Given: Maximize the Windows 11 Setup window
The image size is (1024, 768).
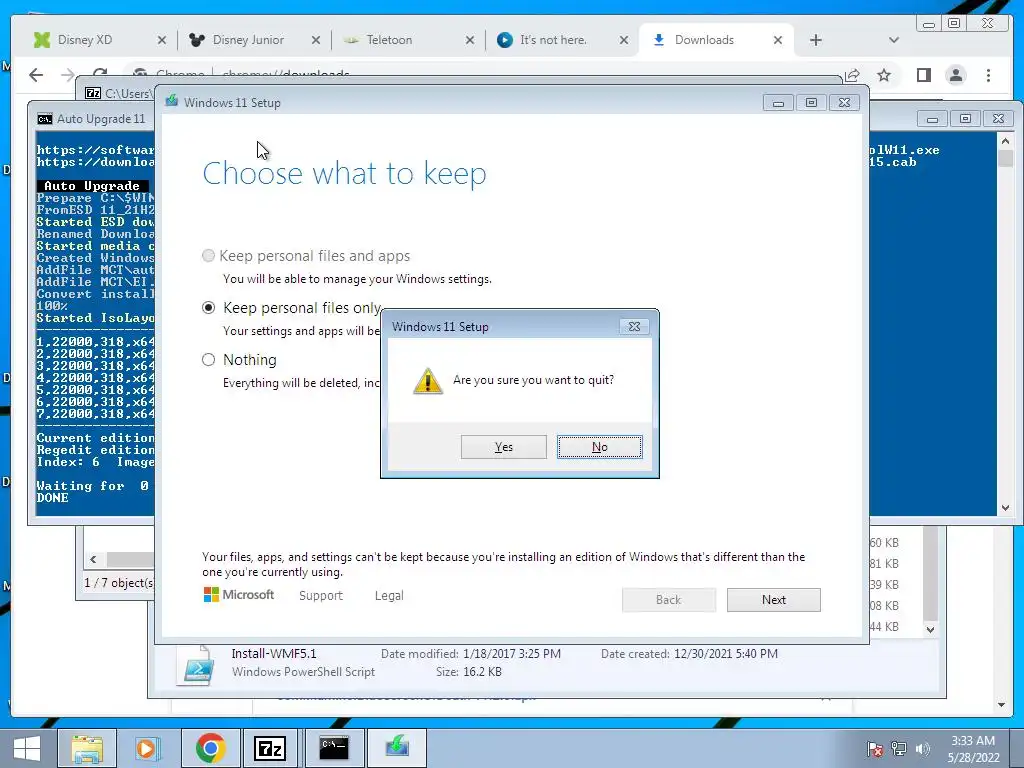Looking at the screenshot, I should click(x=811, y=103).
